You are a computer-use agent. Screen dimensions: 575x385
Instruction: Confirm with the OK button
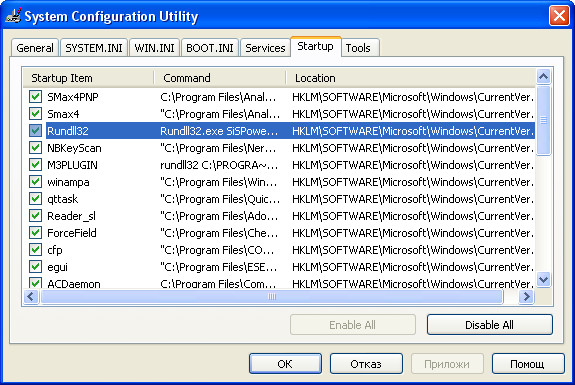tap(285, 364)
